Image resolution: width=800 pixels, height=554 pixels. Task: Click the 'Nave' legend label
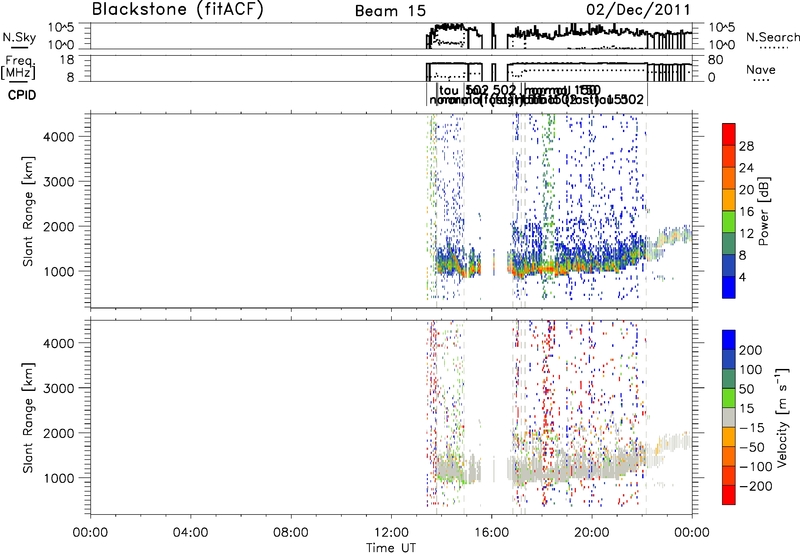click(x=761, y=69)
